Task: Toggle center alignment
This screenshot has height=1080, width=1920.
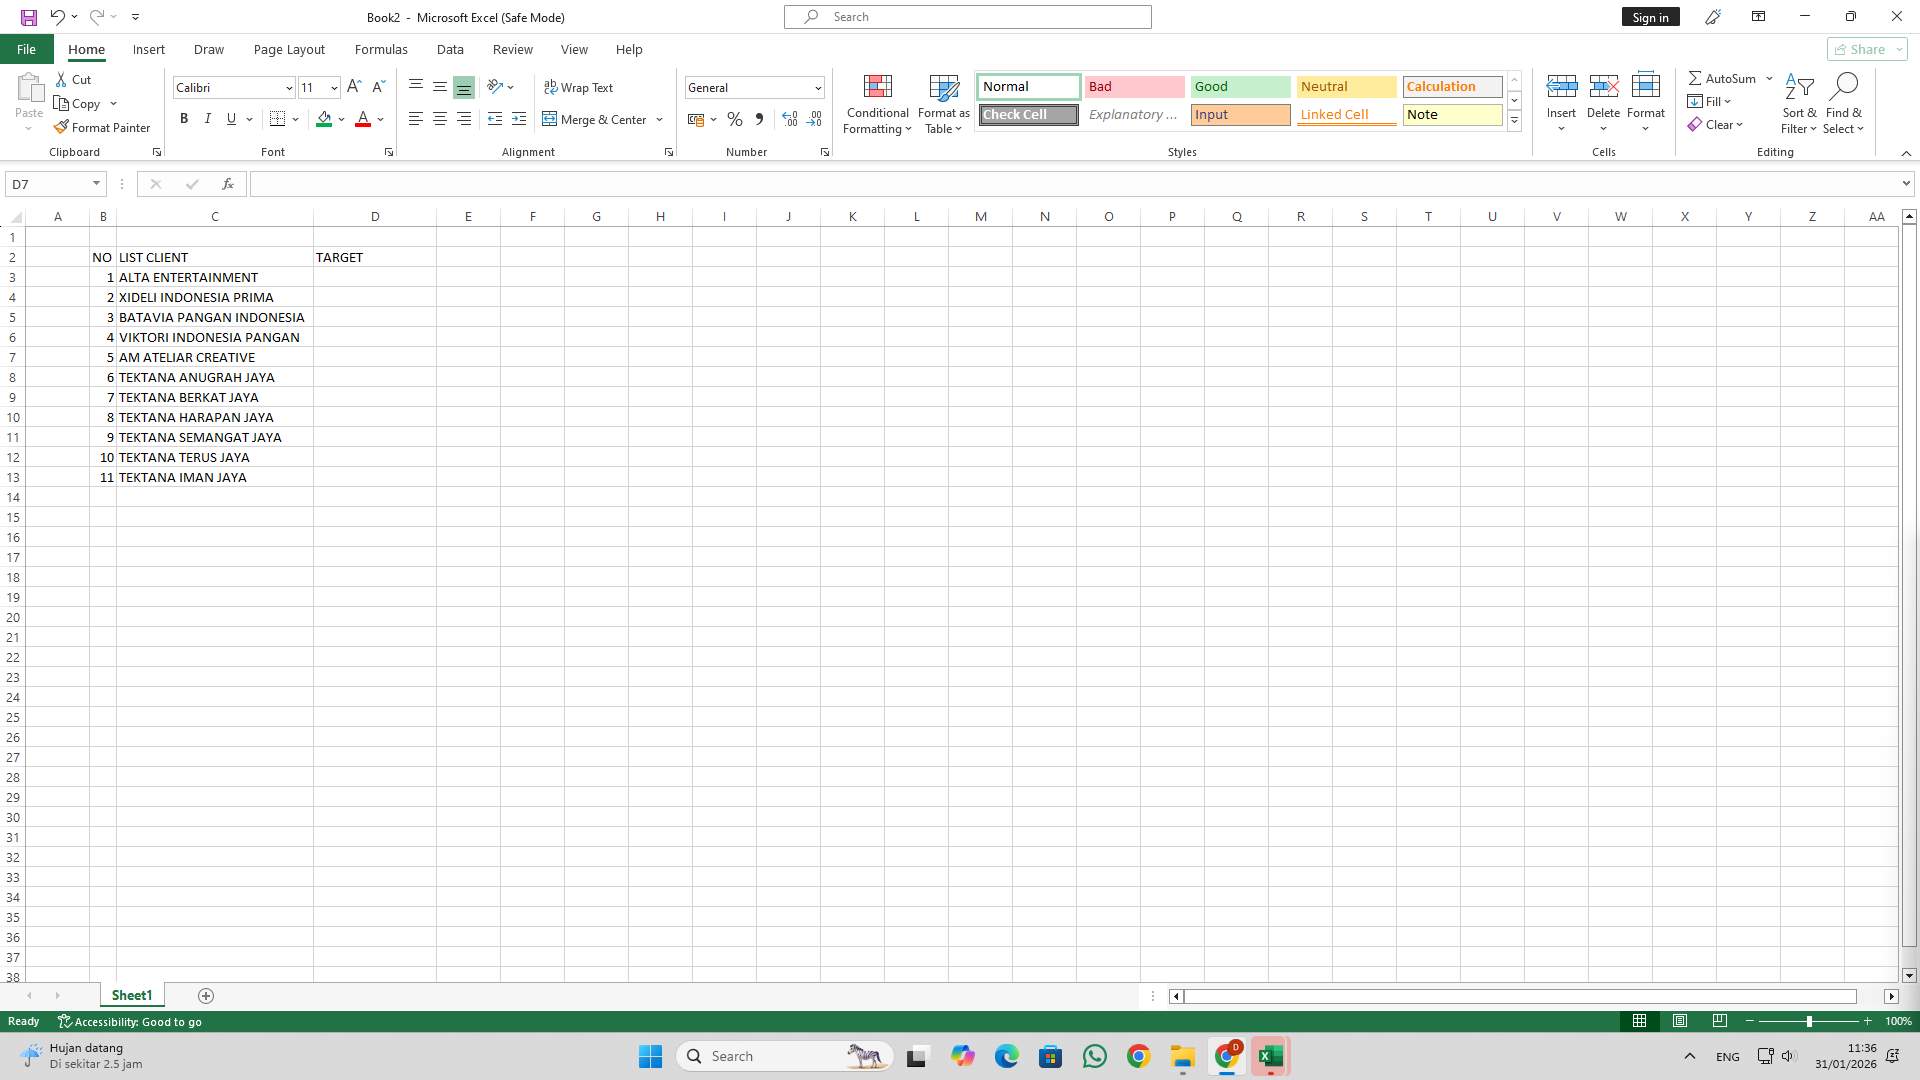Action: (x=440, y=119)
